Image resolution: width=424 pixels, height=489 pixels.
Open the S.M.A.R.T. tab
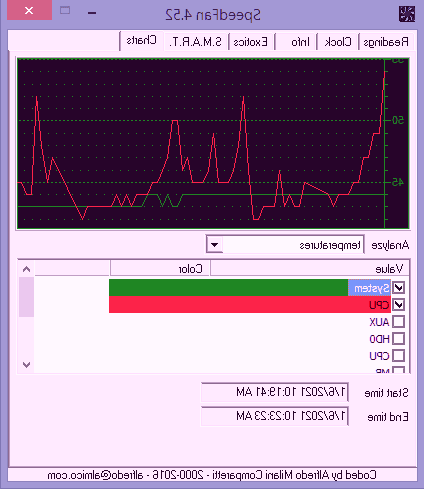(x=196, y=42)
